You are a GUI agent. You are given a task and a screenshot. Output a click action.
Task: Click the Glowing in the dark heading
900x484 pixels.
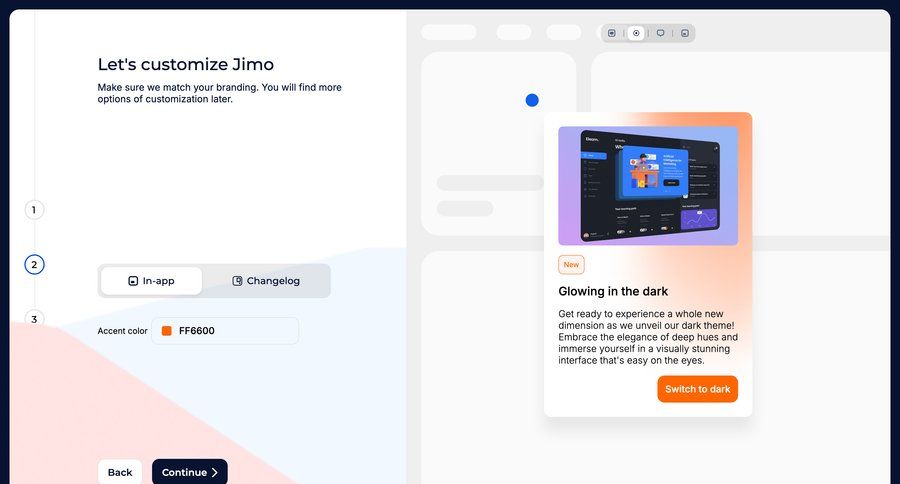point(613,292)
